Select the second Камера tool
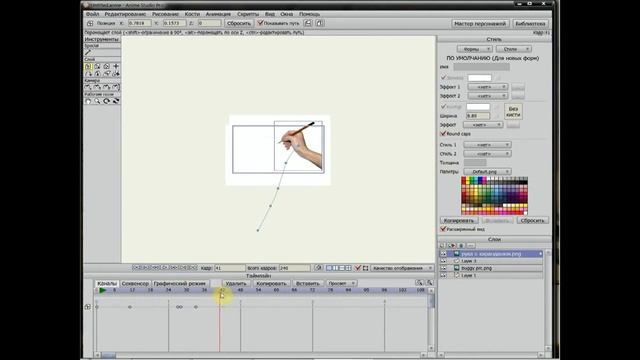Viewport: 640px width, 360px height. tap(97, 87)
